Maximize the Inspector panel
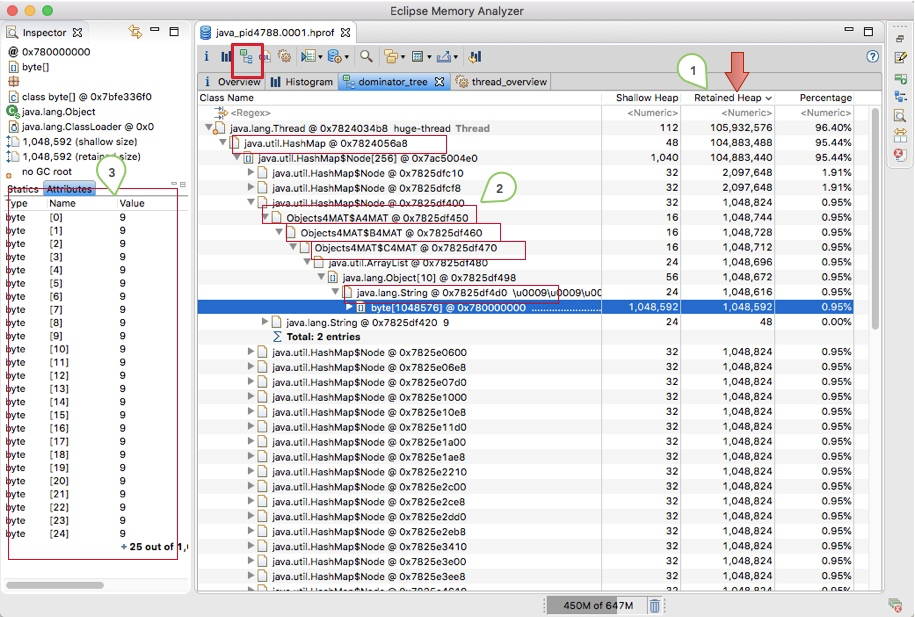The image size is (915, 617). point(174,32)
